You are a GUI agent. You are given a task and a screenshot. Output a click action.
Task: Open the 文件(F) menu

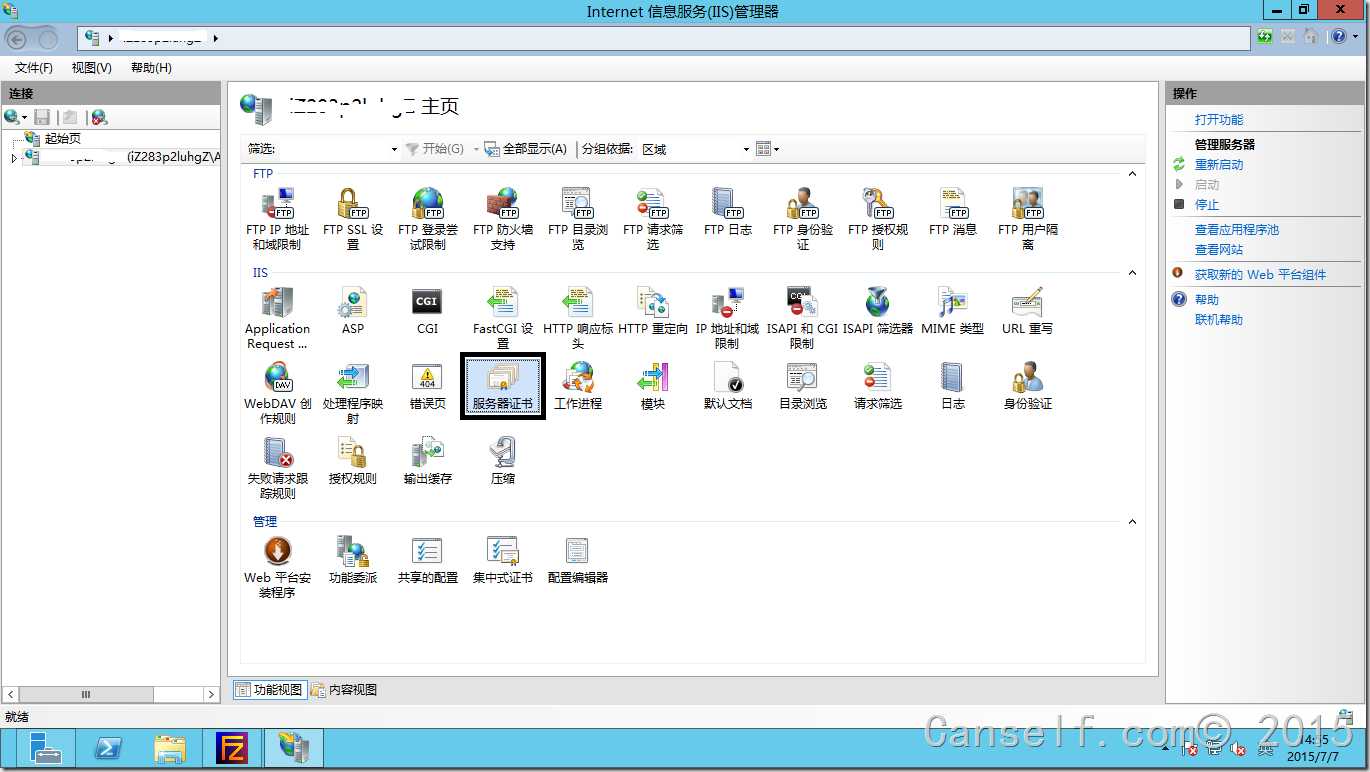34,68
